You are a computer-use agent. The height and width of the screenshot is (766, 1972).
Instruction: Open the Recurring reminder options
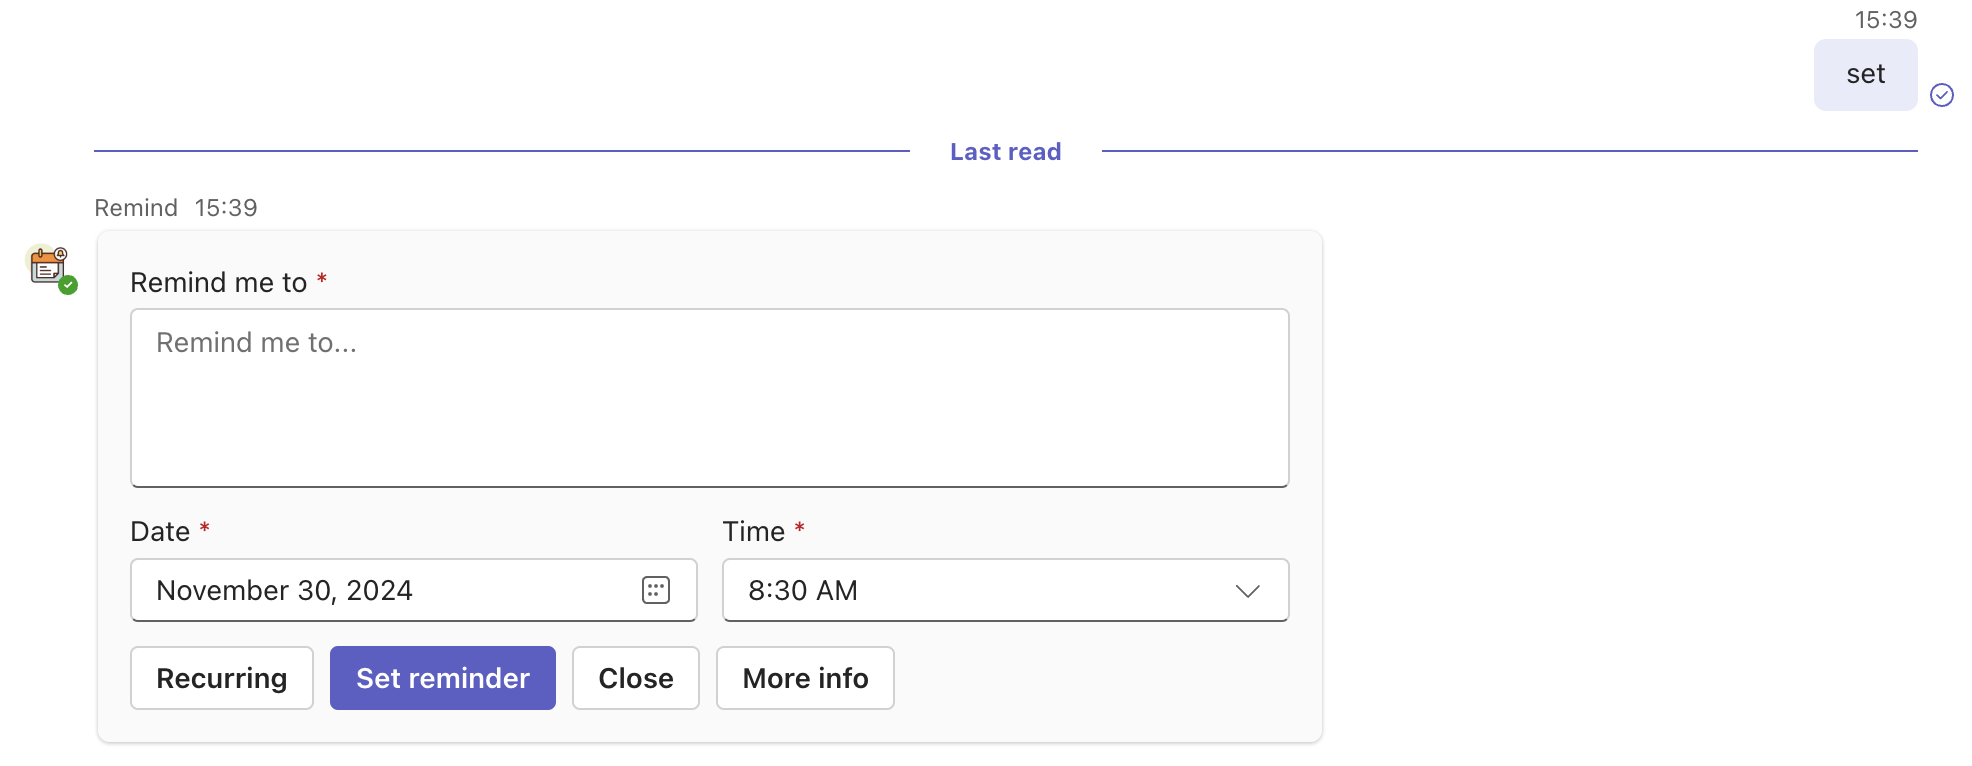(x=221, y=678)
